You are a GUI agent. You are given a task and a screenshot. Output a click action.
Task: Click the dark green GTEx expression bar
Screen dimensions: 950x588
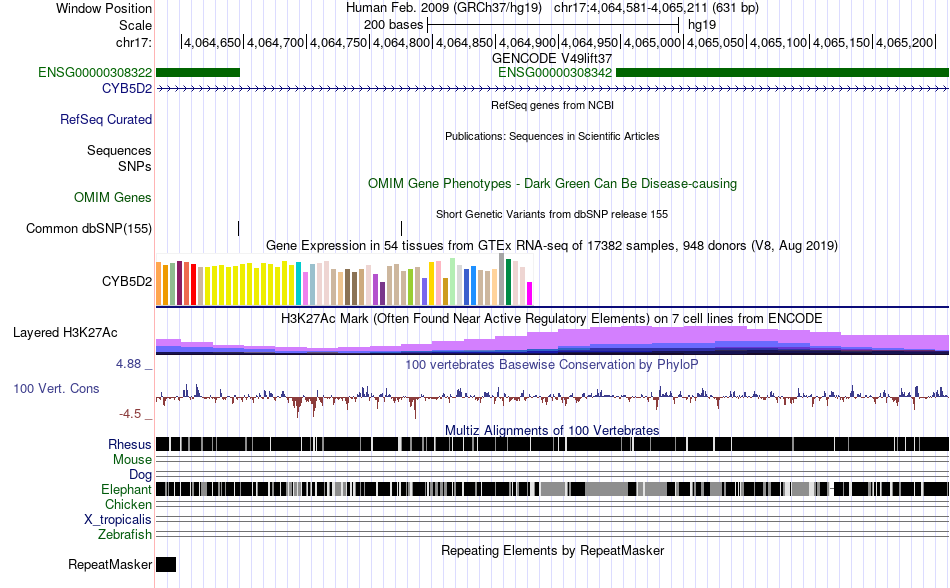(509, 282)
